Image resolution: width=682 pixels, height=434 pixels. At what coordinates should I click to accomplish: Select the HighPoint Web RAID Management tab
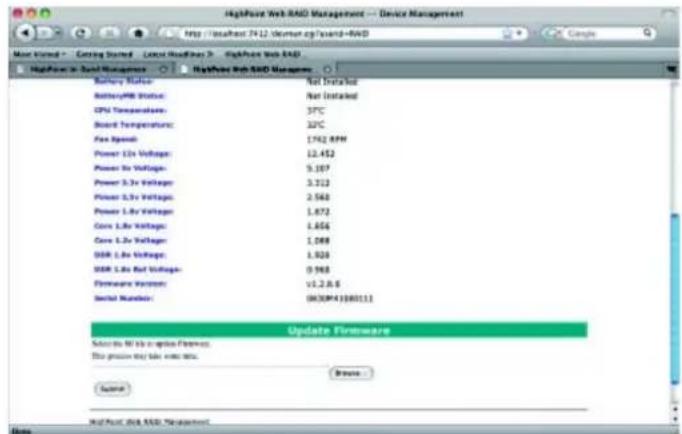click(252, 70)
